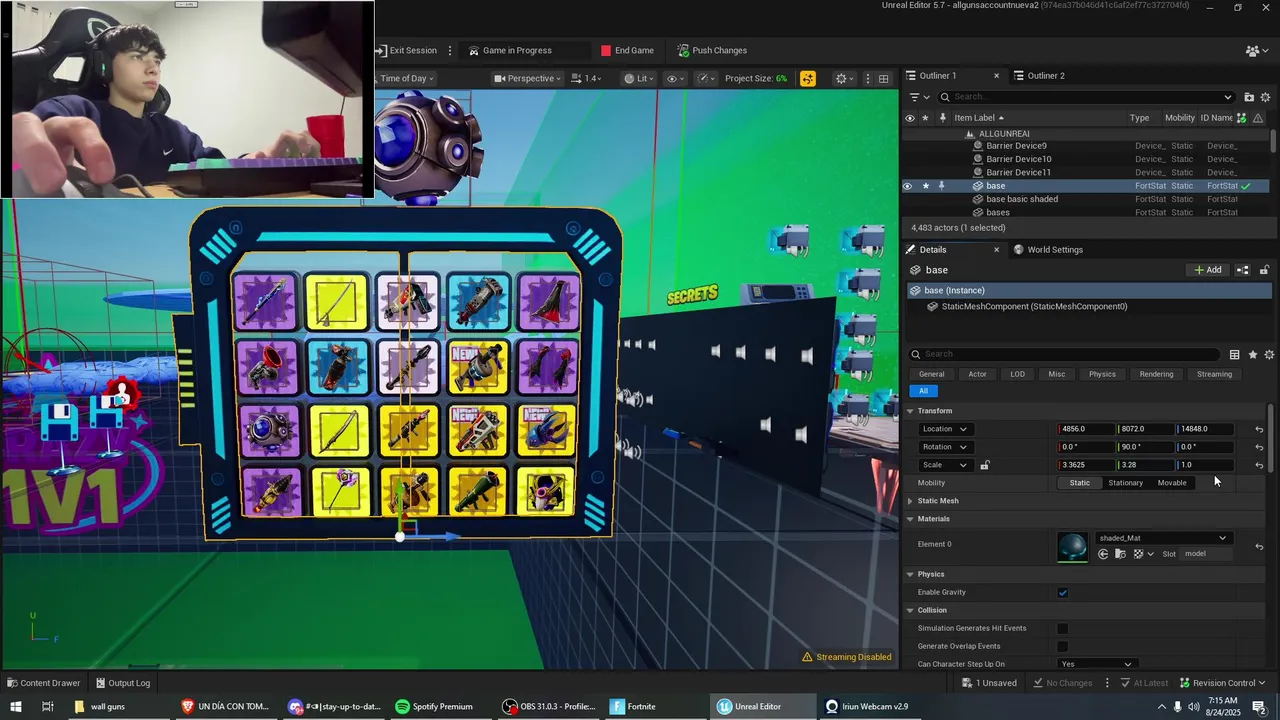Click the Outliner pin column header
Image resolution: width=1280 pixels, height=720 pixels.
[941, 118]
